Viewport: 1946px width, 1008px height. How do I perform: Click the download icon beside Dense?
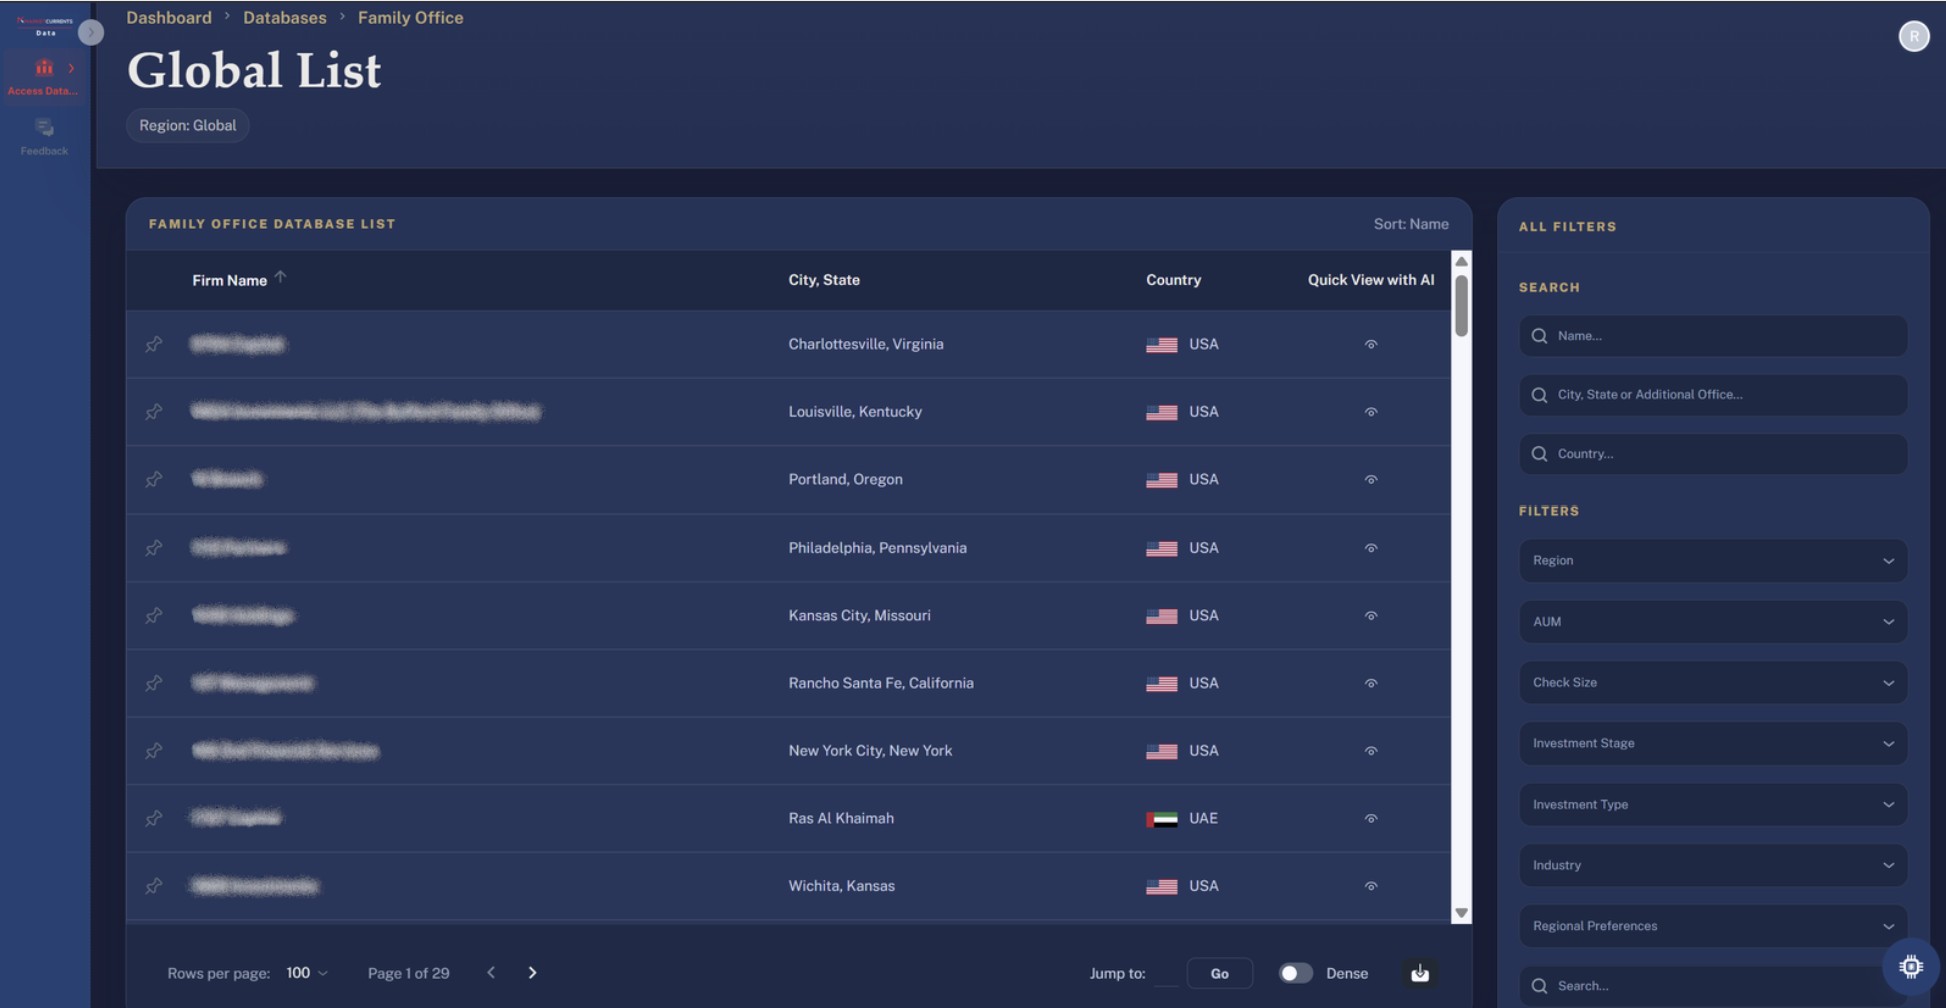(1419, 973)
